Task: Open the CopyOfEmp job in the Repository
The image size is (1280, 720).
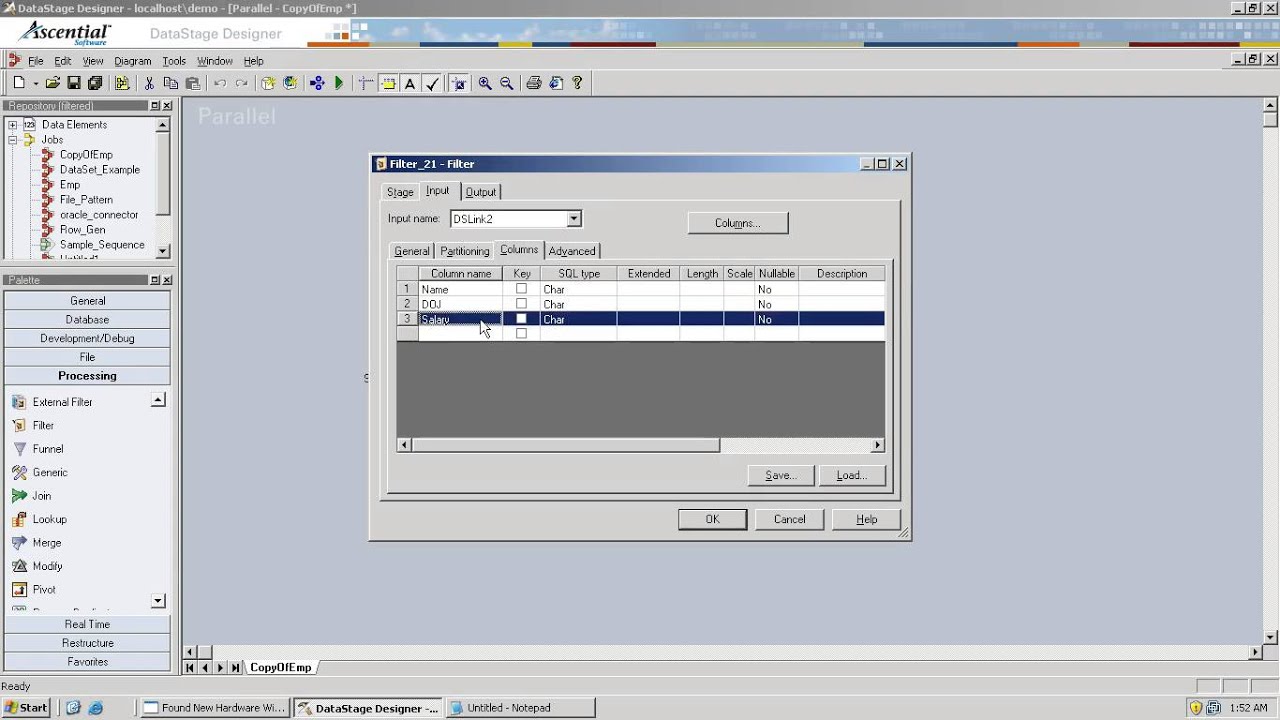Action: (86, 155)
